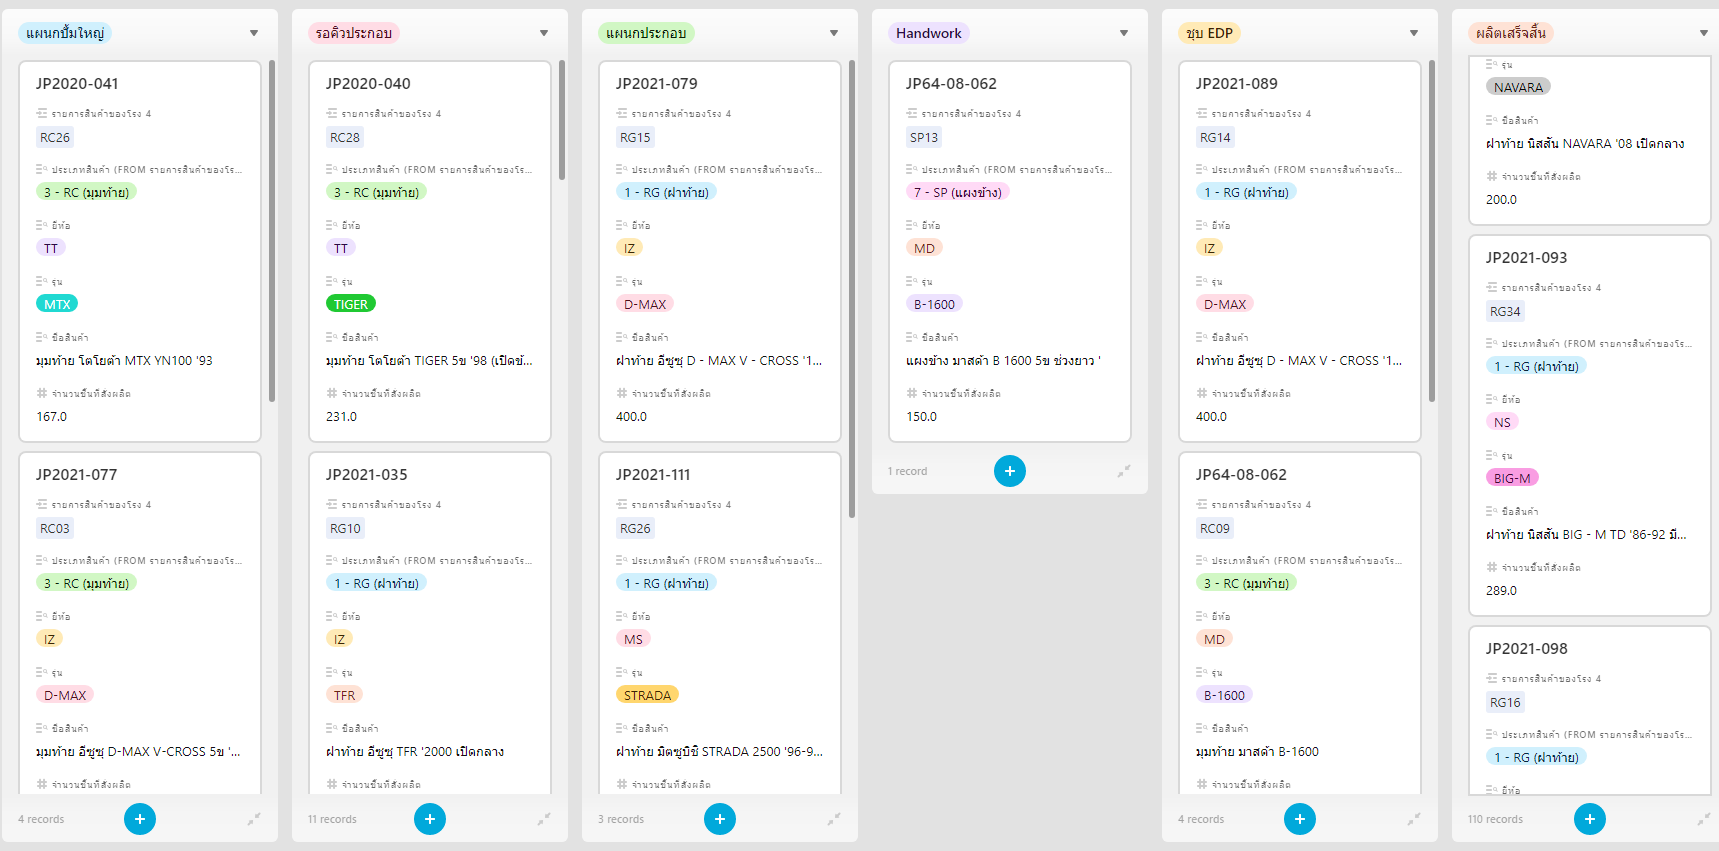Click the SP13 linked record chip
Screen dimensions: 1719x851
[924, 137]
